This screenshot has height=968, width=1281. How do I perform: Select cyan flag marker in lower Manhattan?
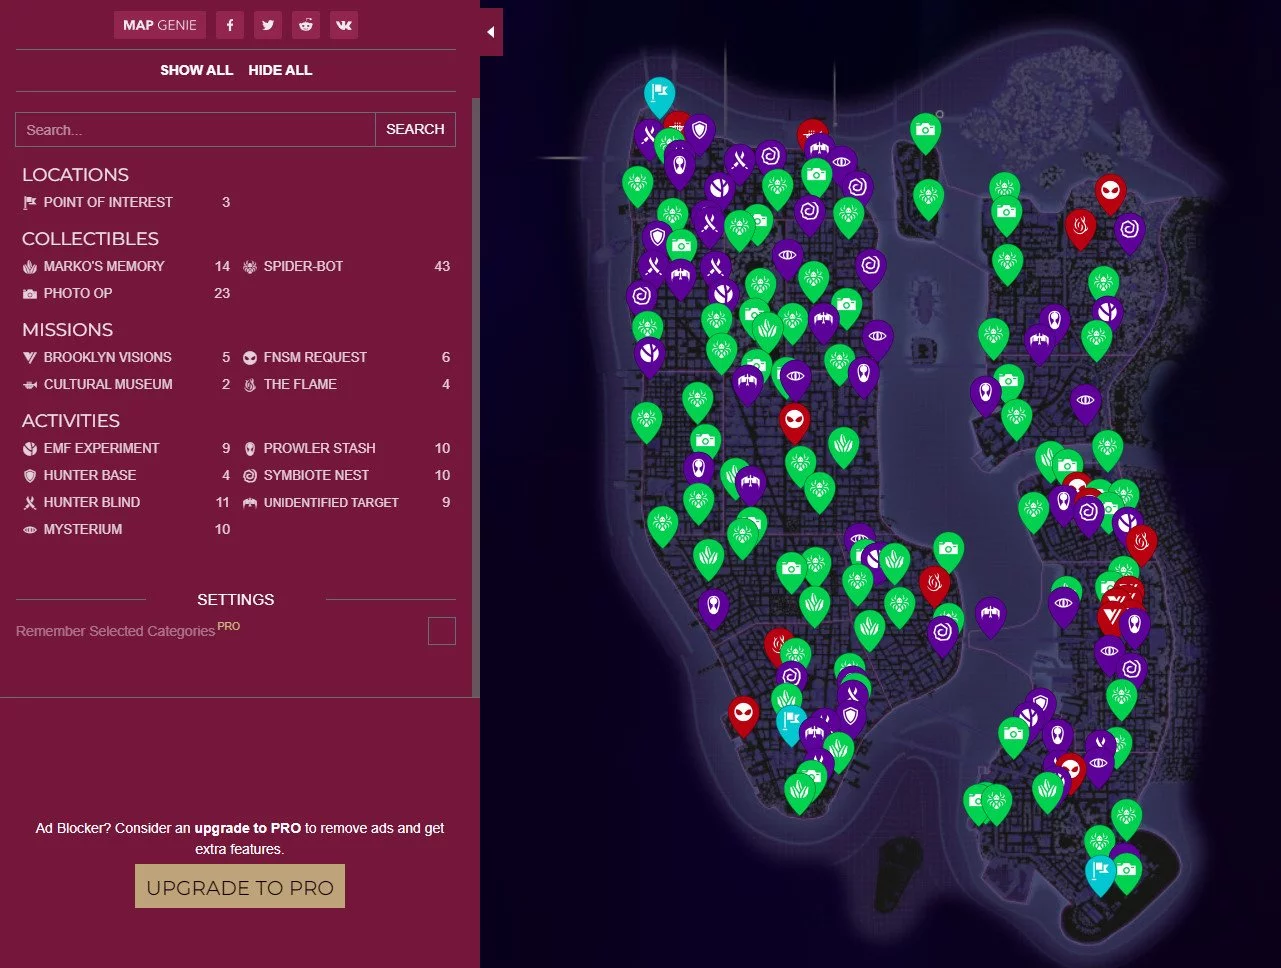tap(791, 723)
